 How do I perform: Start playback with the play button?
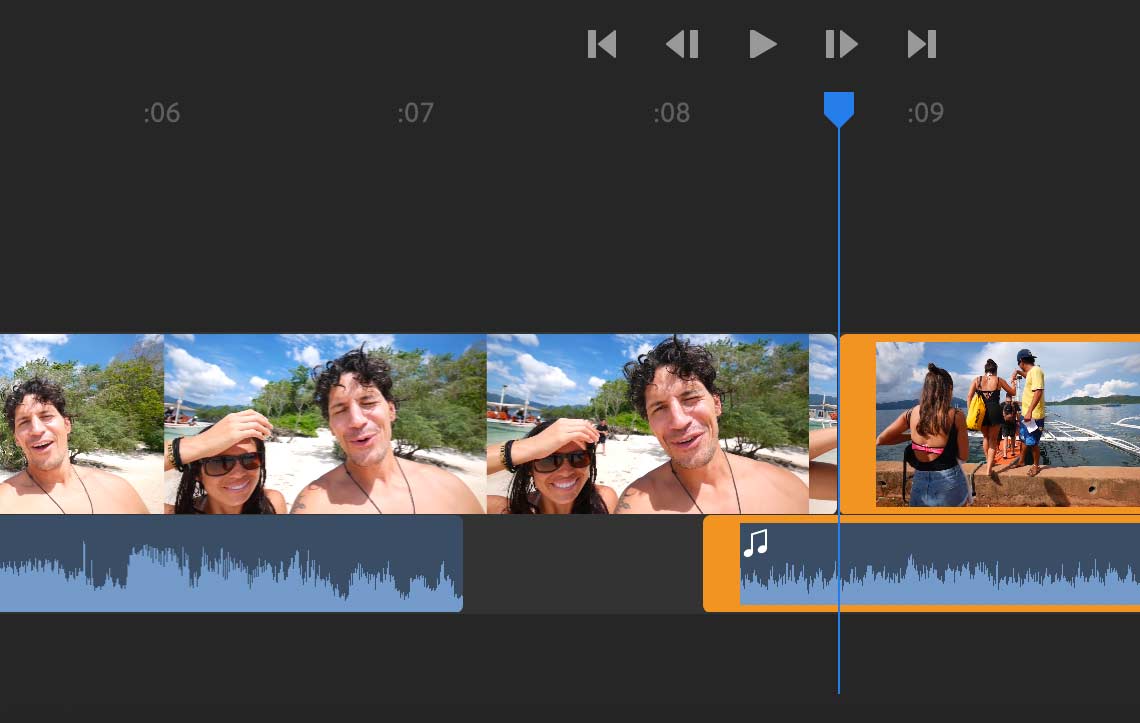click(x=763, y=44)
